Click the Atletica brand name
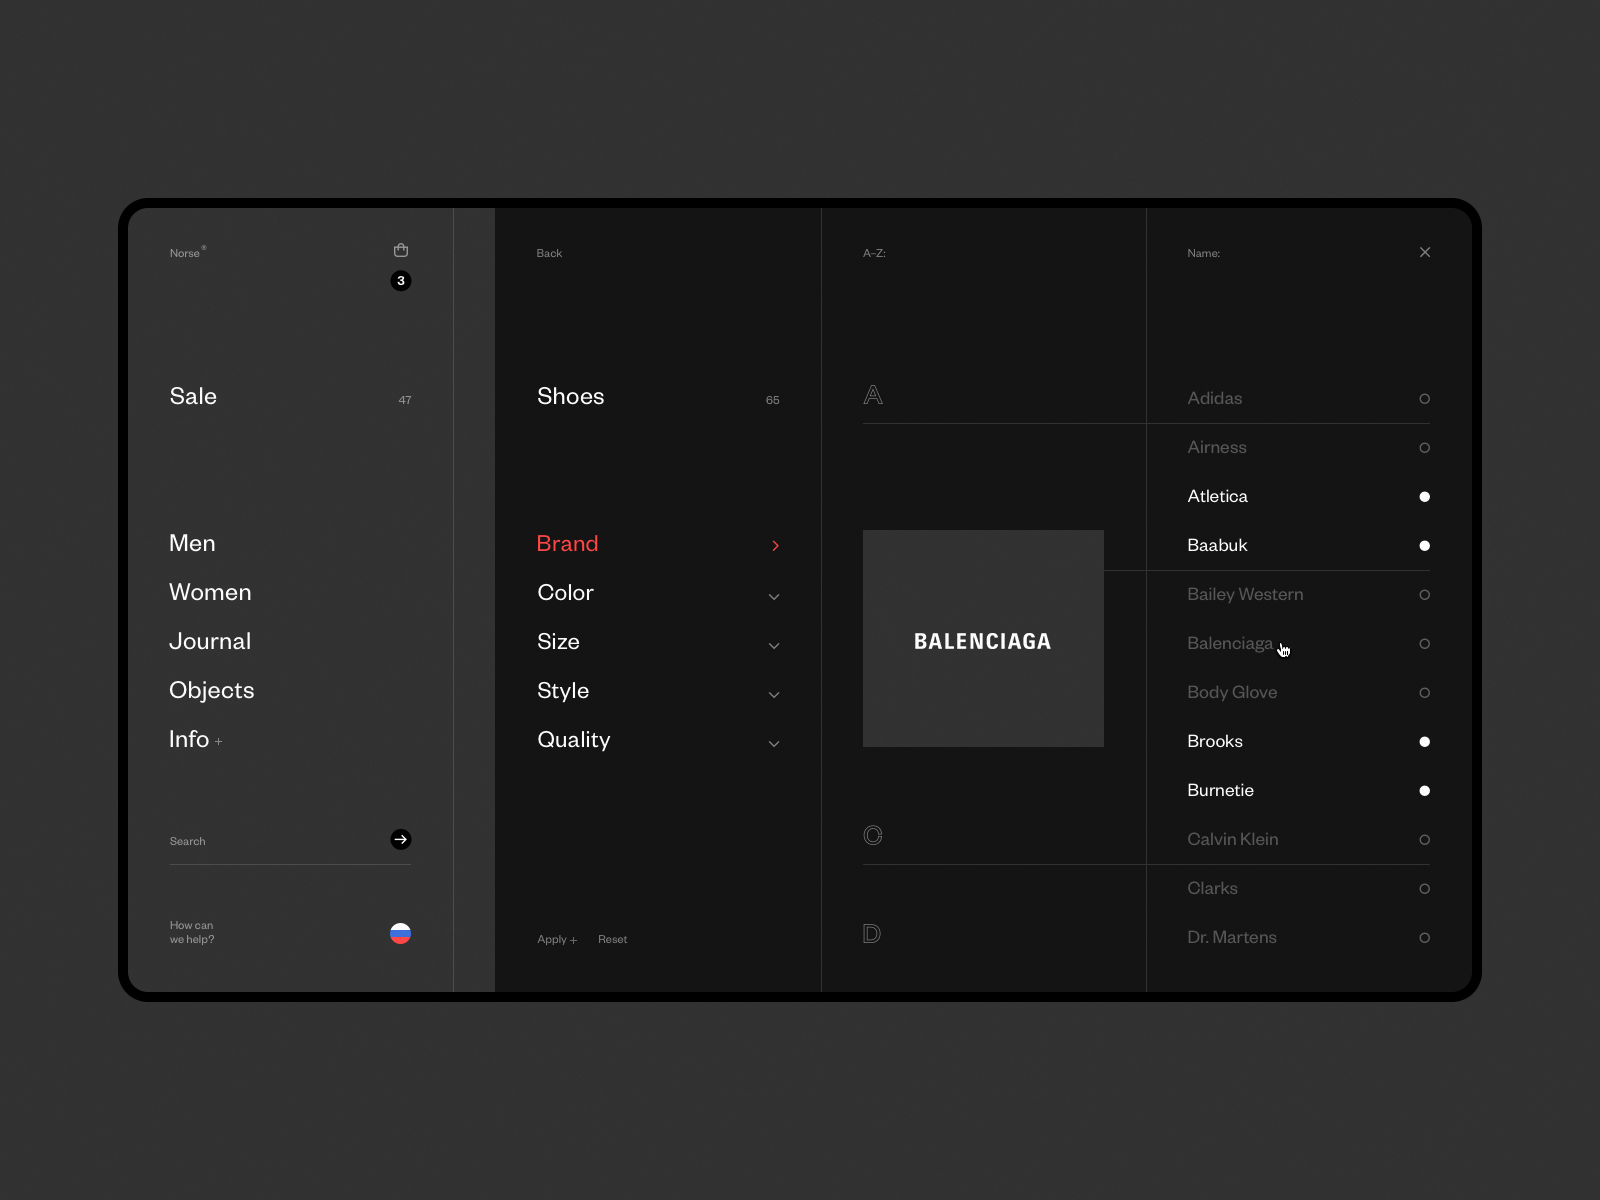 pyautogui.click(x=1217, y=496)
